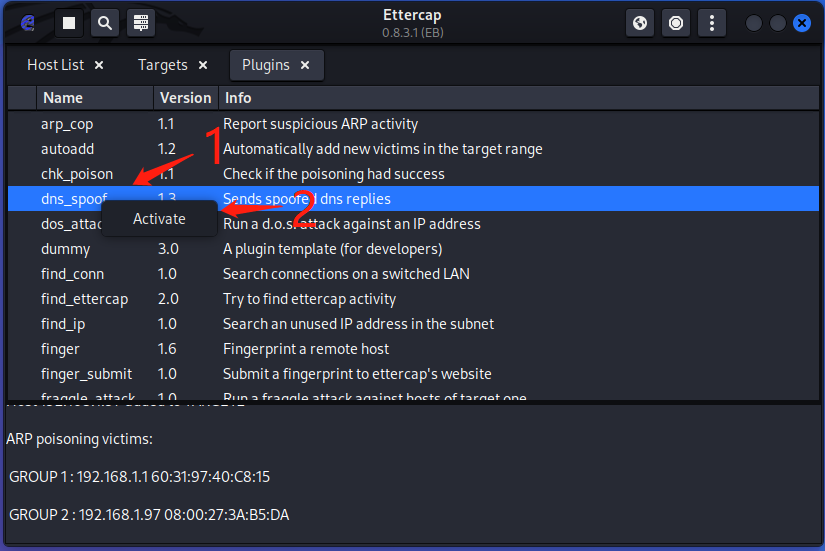The height and width of the screenshot is (551, 825).
Task: Open the MITM menu globe icon
Action: [x=640, y=23]
